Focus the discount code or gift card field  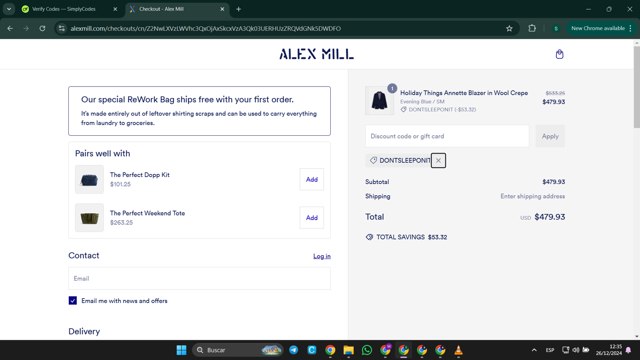point(447,136)
